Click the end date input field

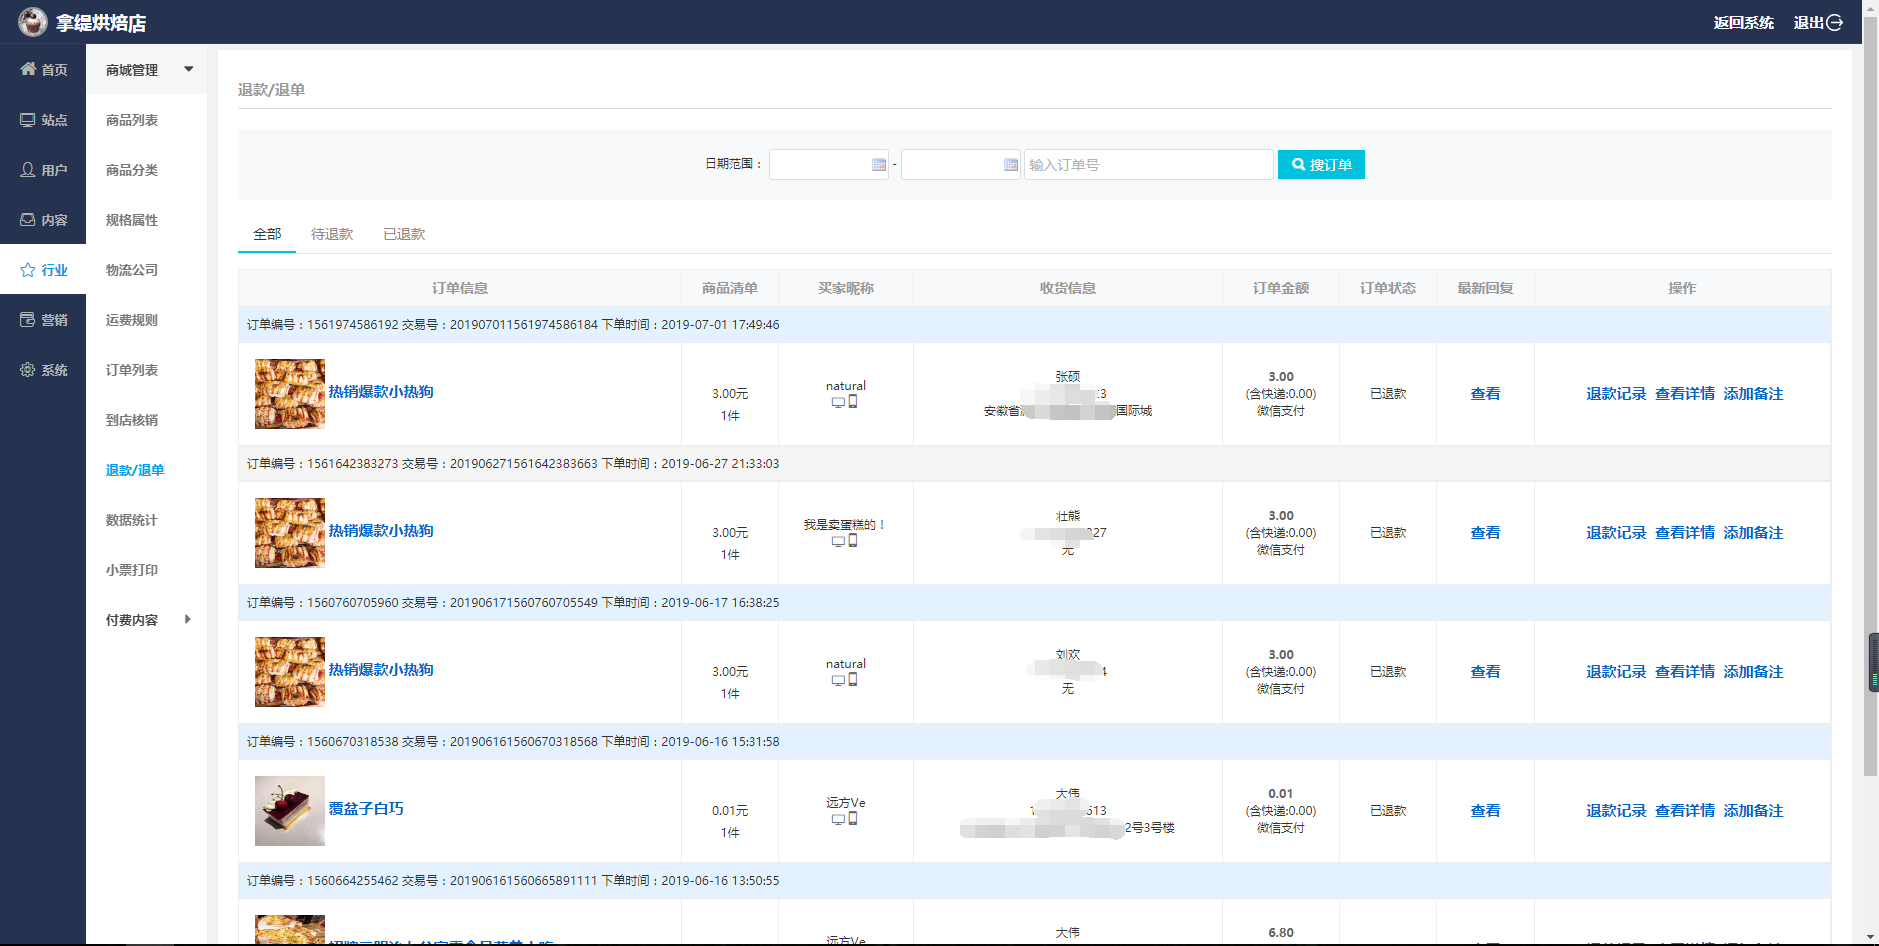pos(960,164)
